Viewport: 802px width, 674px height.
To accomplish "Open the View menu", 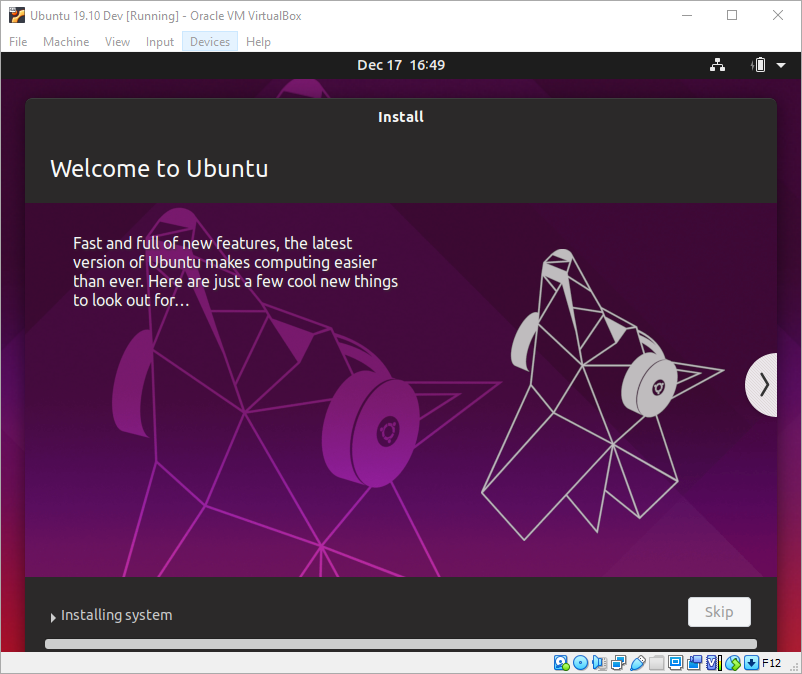I will (x=117, y=41).
